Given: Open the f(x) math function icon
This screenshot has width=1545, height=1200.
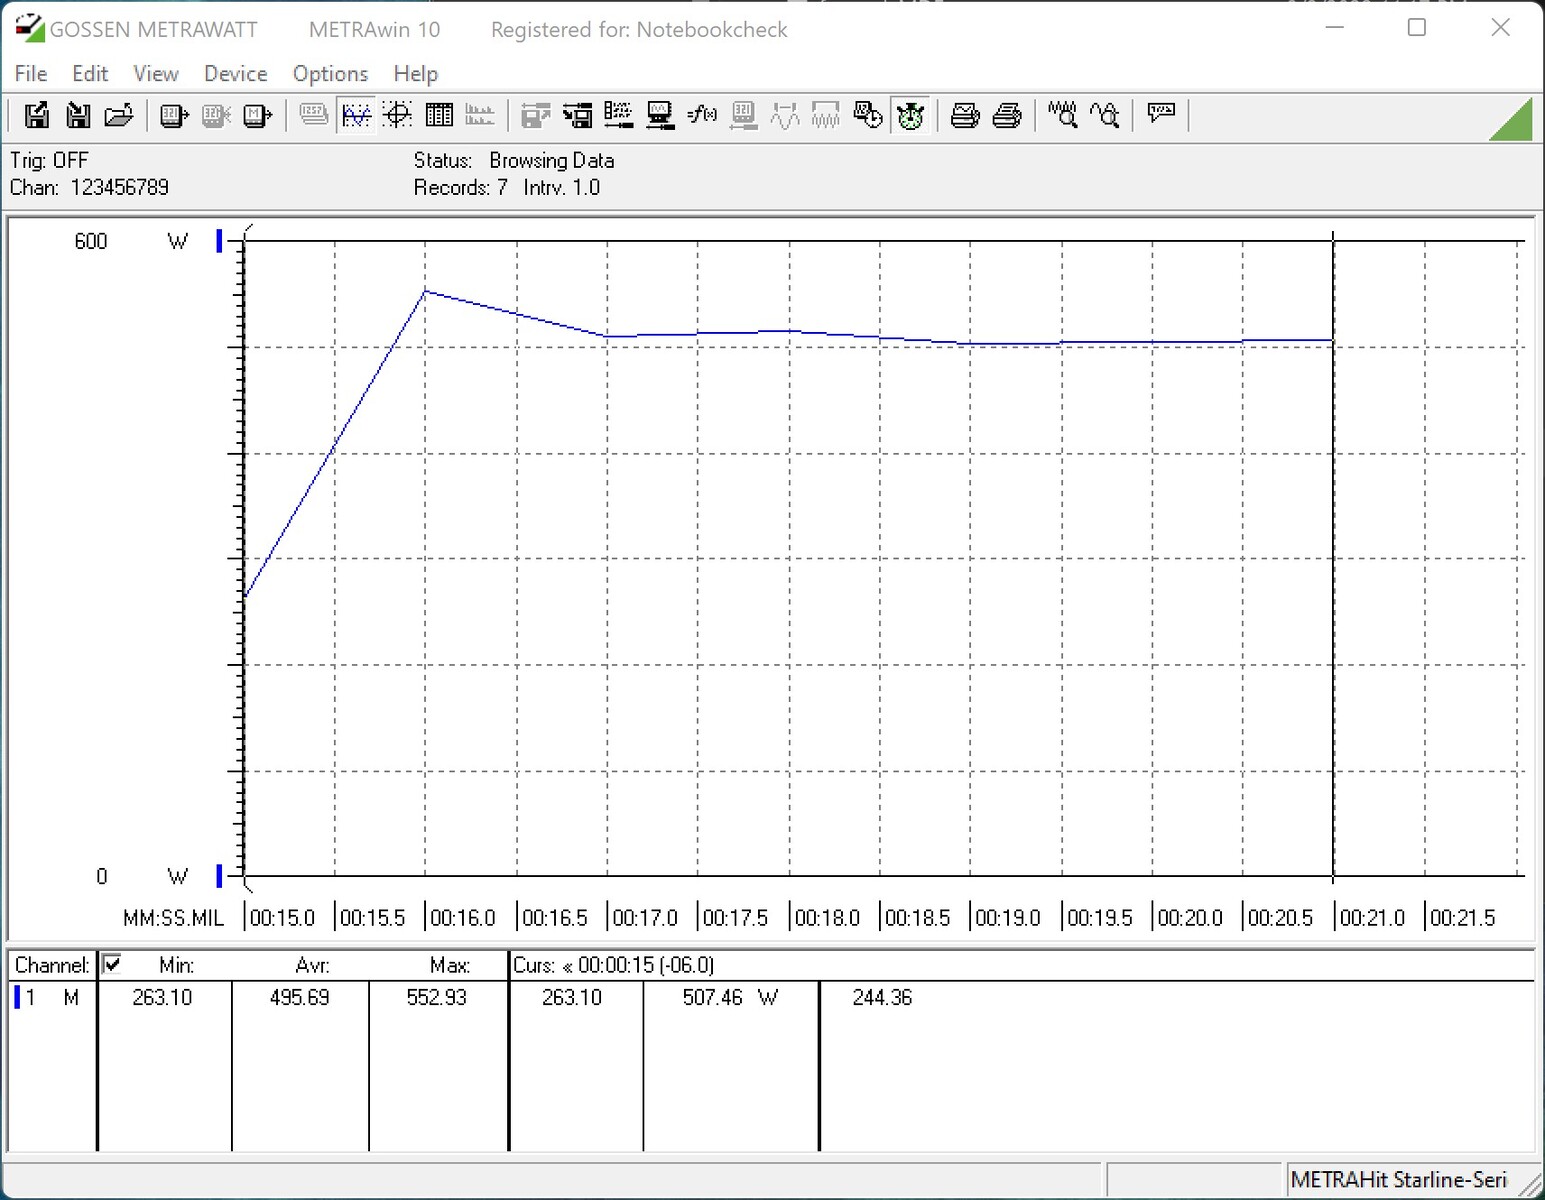Looking at the screenshot, I should (x=702, y=116).
